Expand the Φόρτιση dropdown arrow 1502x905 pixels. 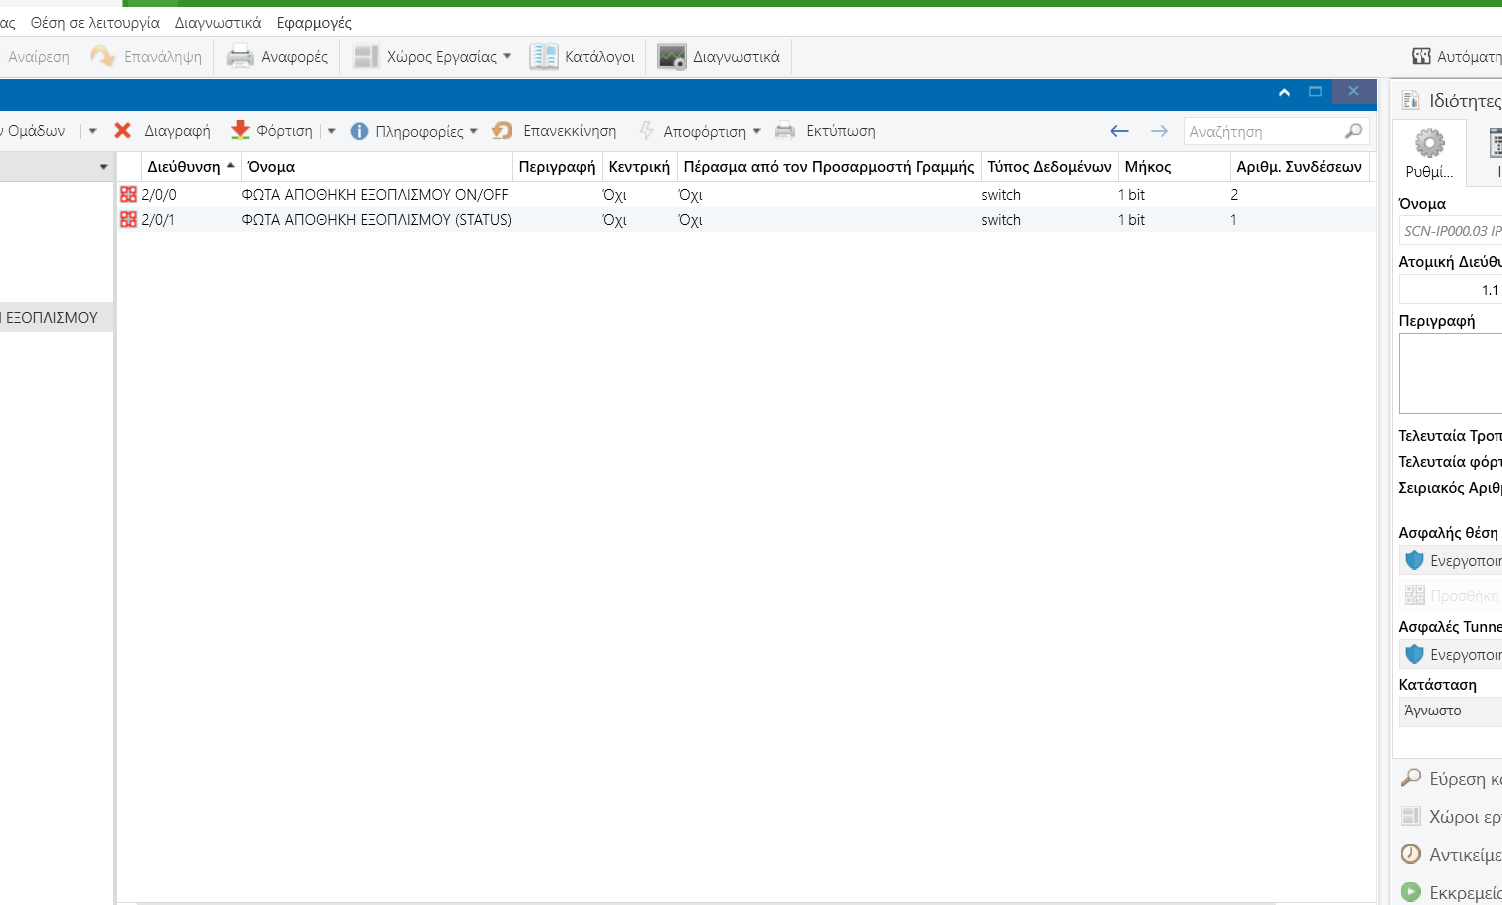332,131
